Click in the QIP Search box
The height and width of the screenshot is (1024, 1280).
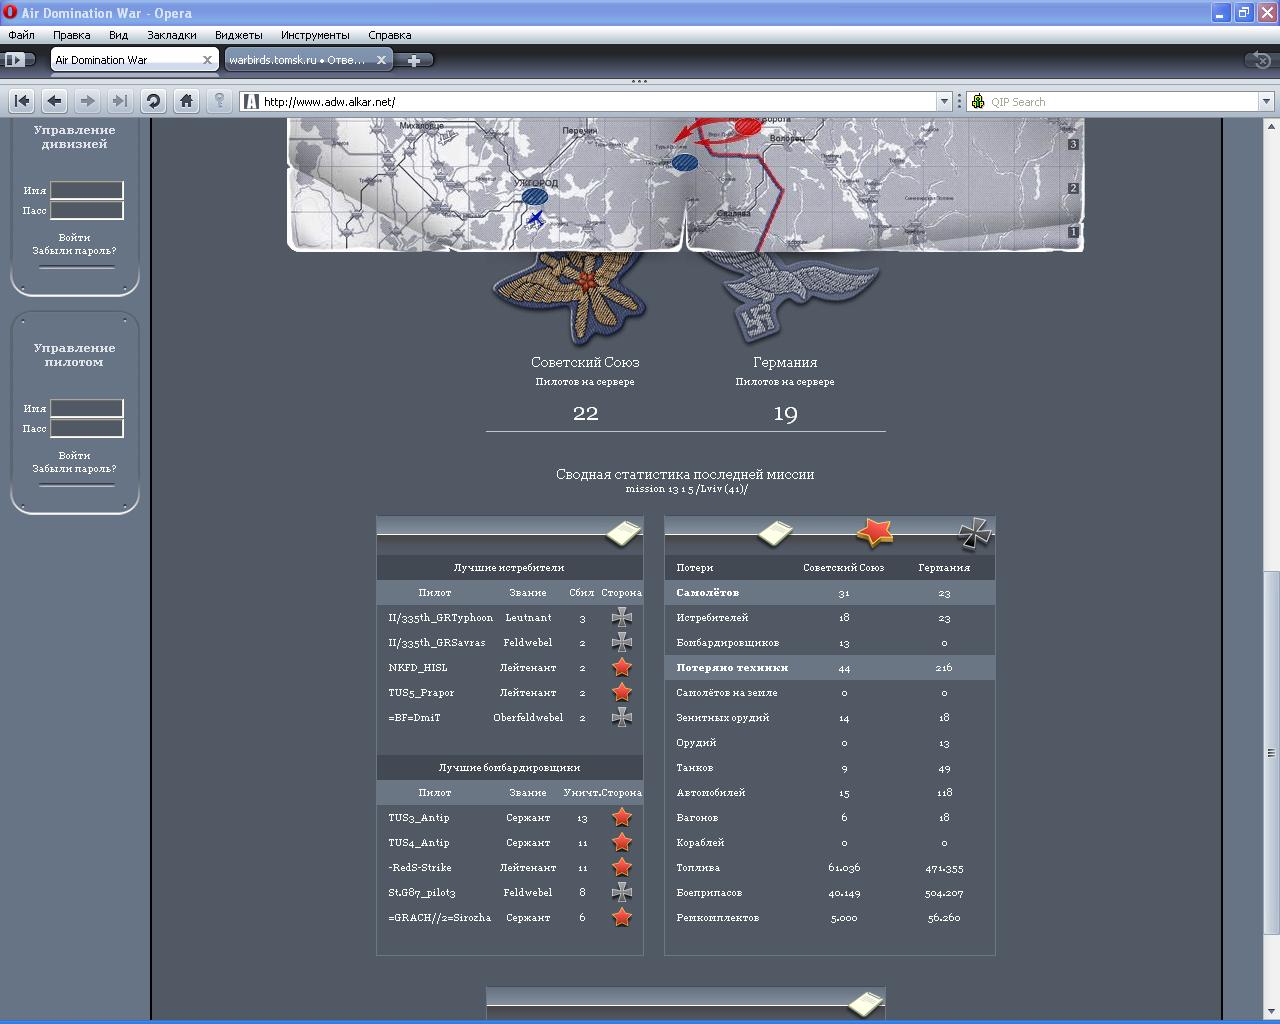[x=1120, y=101]
